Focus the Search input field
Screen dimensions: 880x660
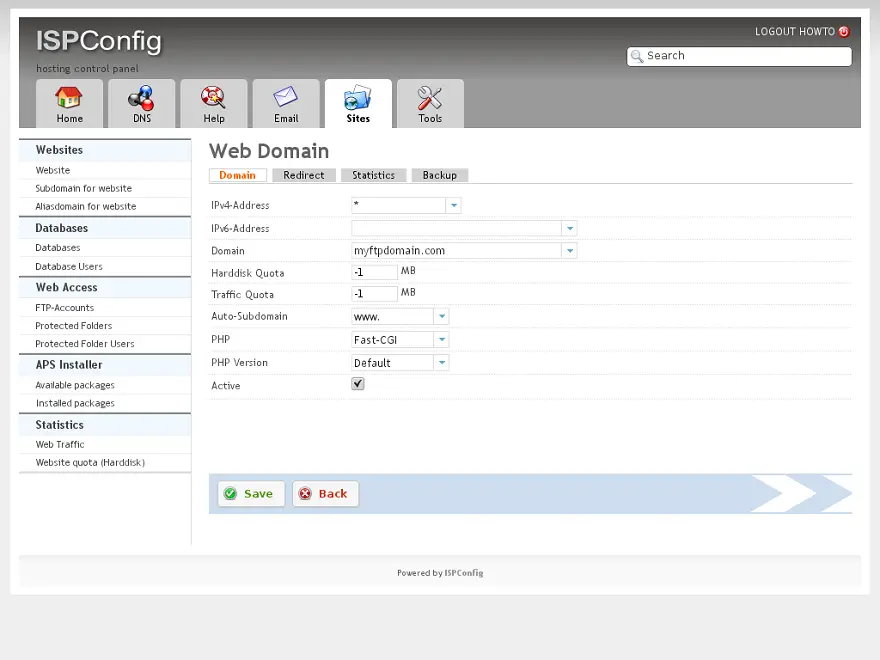tap(739, 56)
